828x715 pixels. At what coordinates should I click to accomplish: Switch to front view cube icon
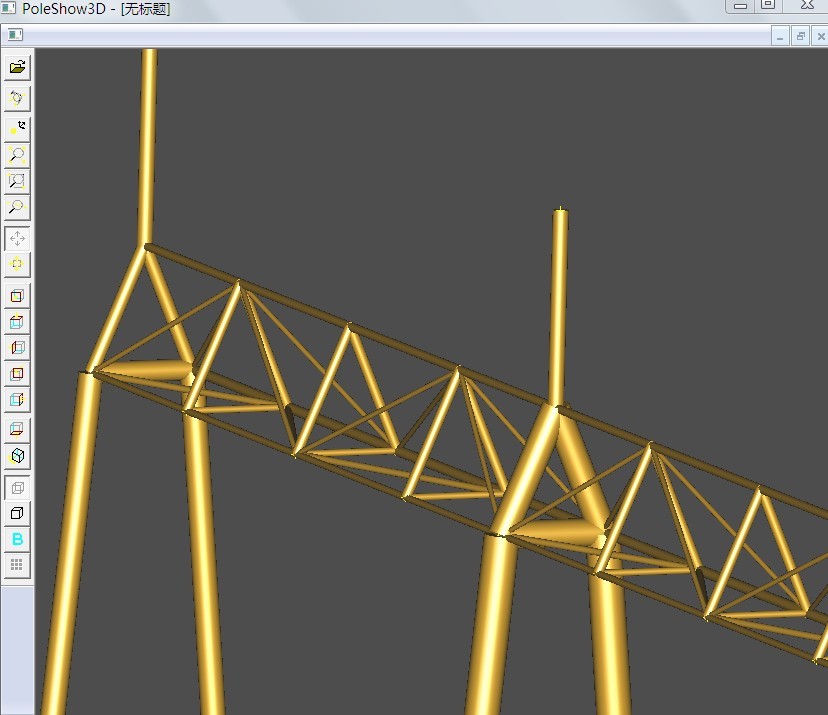pyautogui.click(x=17, y=296)
